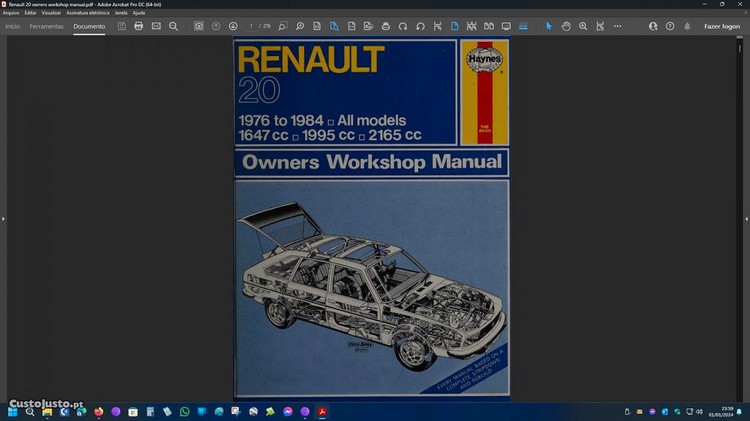This screenshot has width=750, height=421.
Task: Switch to the Início tab
Action: pos(13,26)
